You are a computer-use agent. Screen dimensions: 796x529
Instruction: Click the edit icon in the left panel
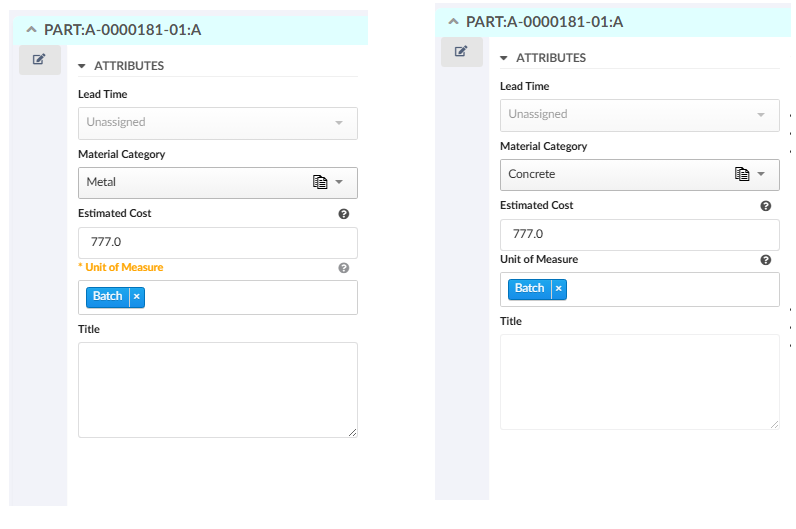click(x=39, y=59)
